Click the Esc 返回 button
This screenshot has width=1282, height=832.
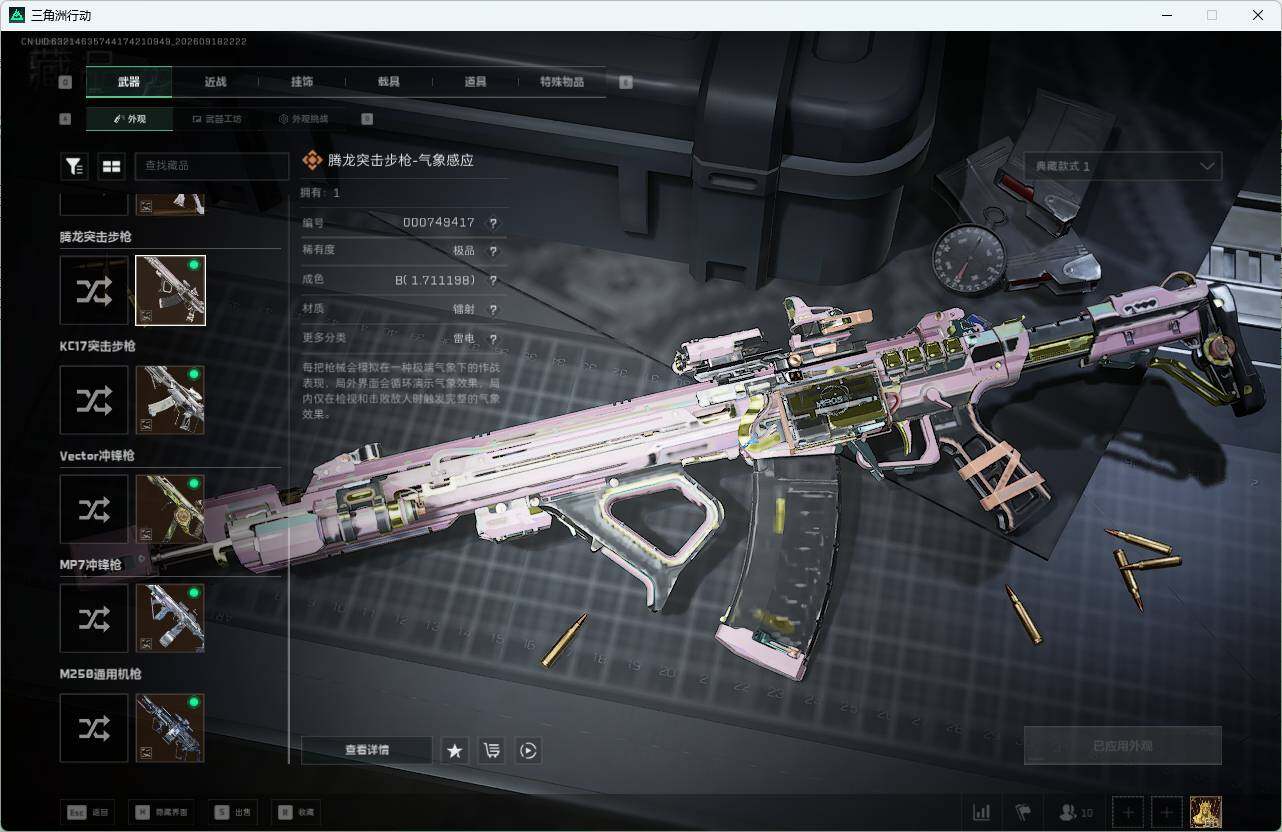(x=88, y=812)
